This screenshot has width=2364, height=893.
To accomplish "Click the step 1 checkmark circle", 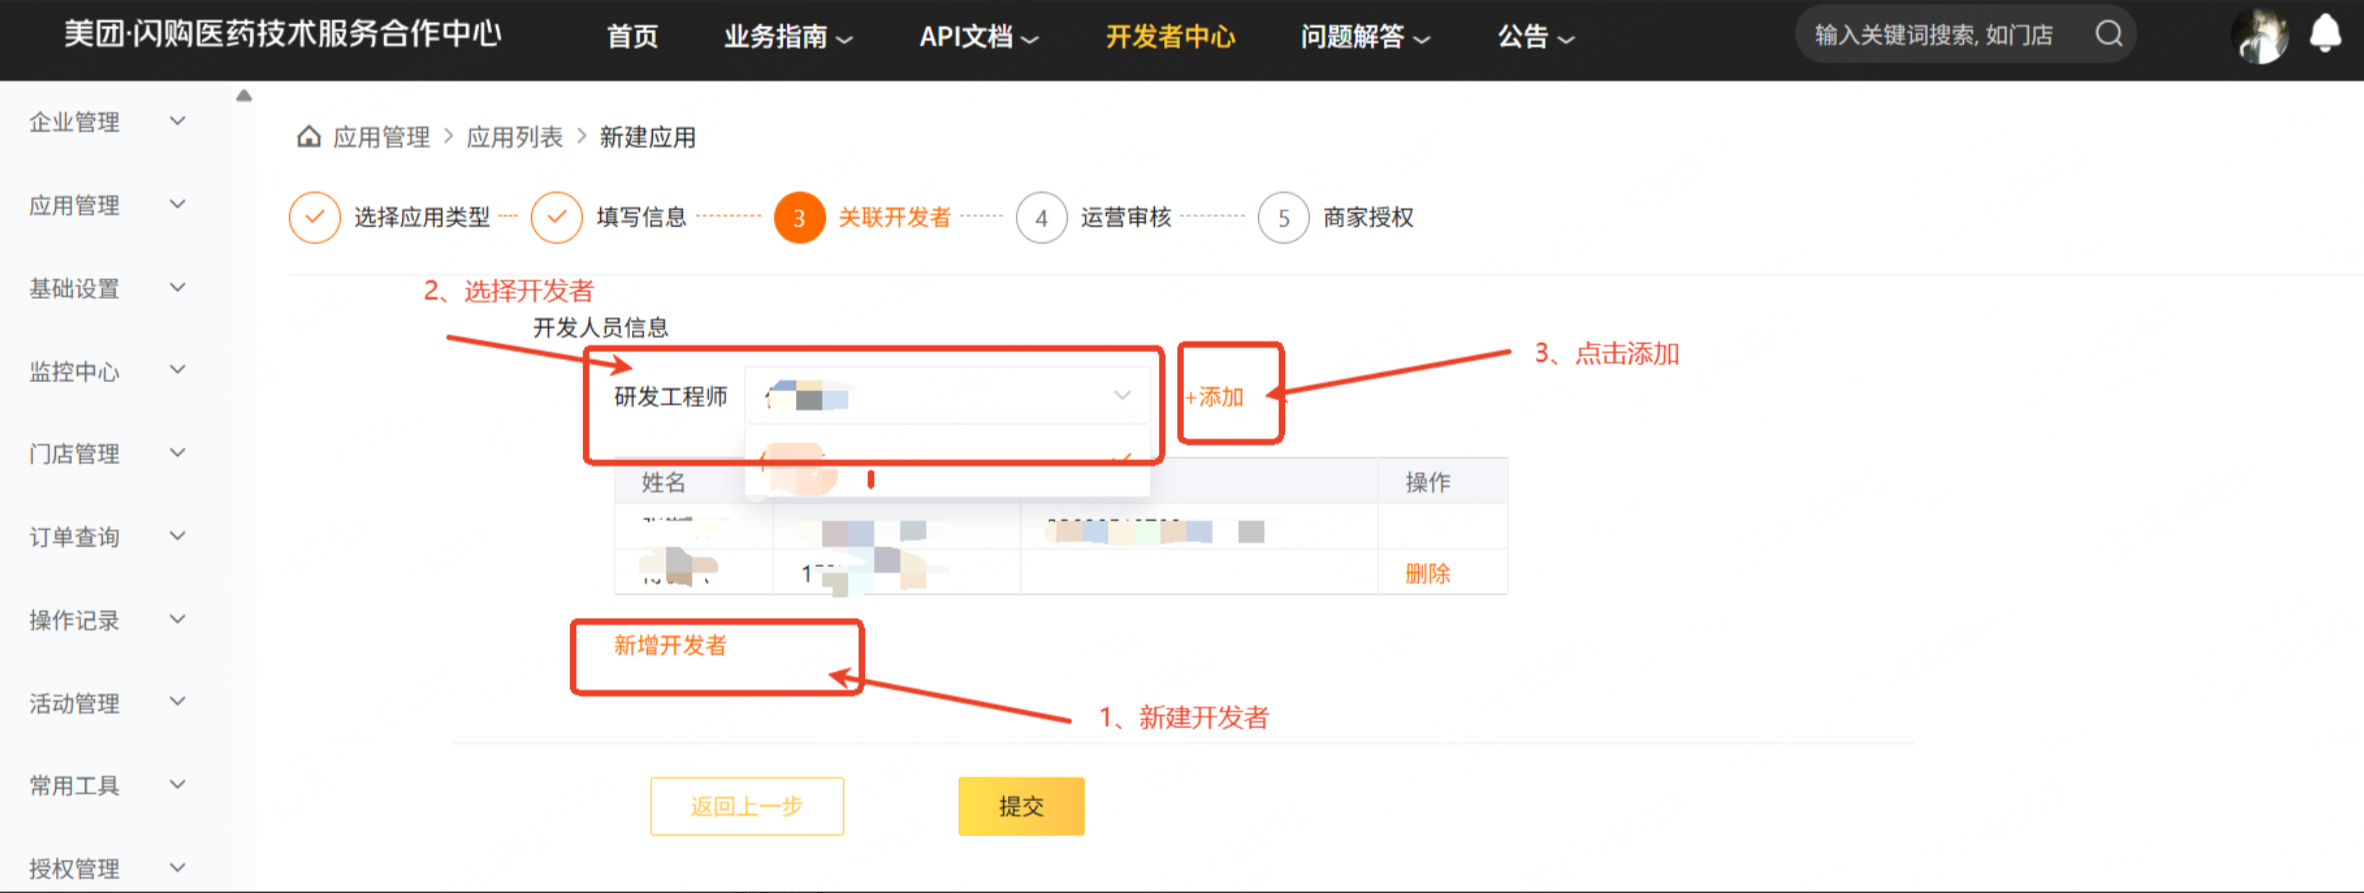I will tap(315, 218).
